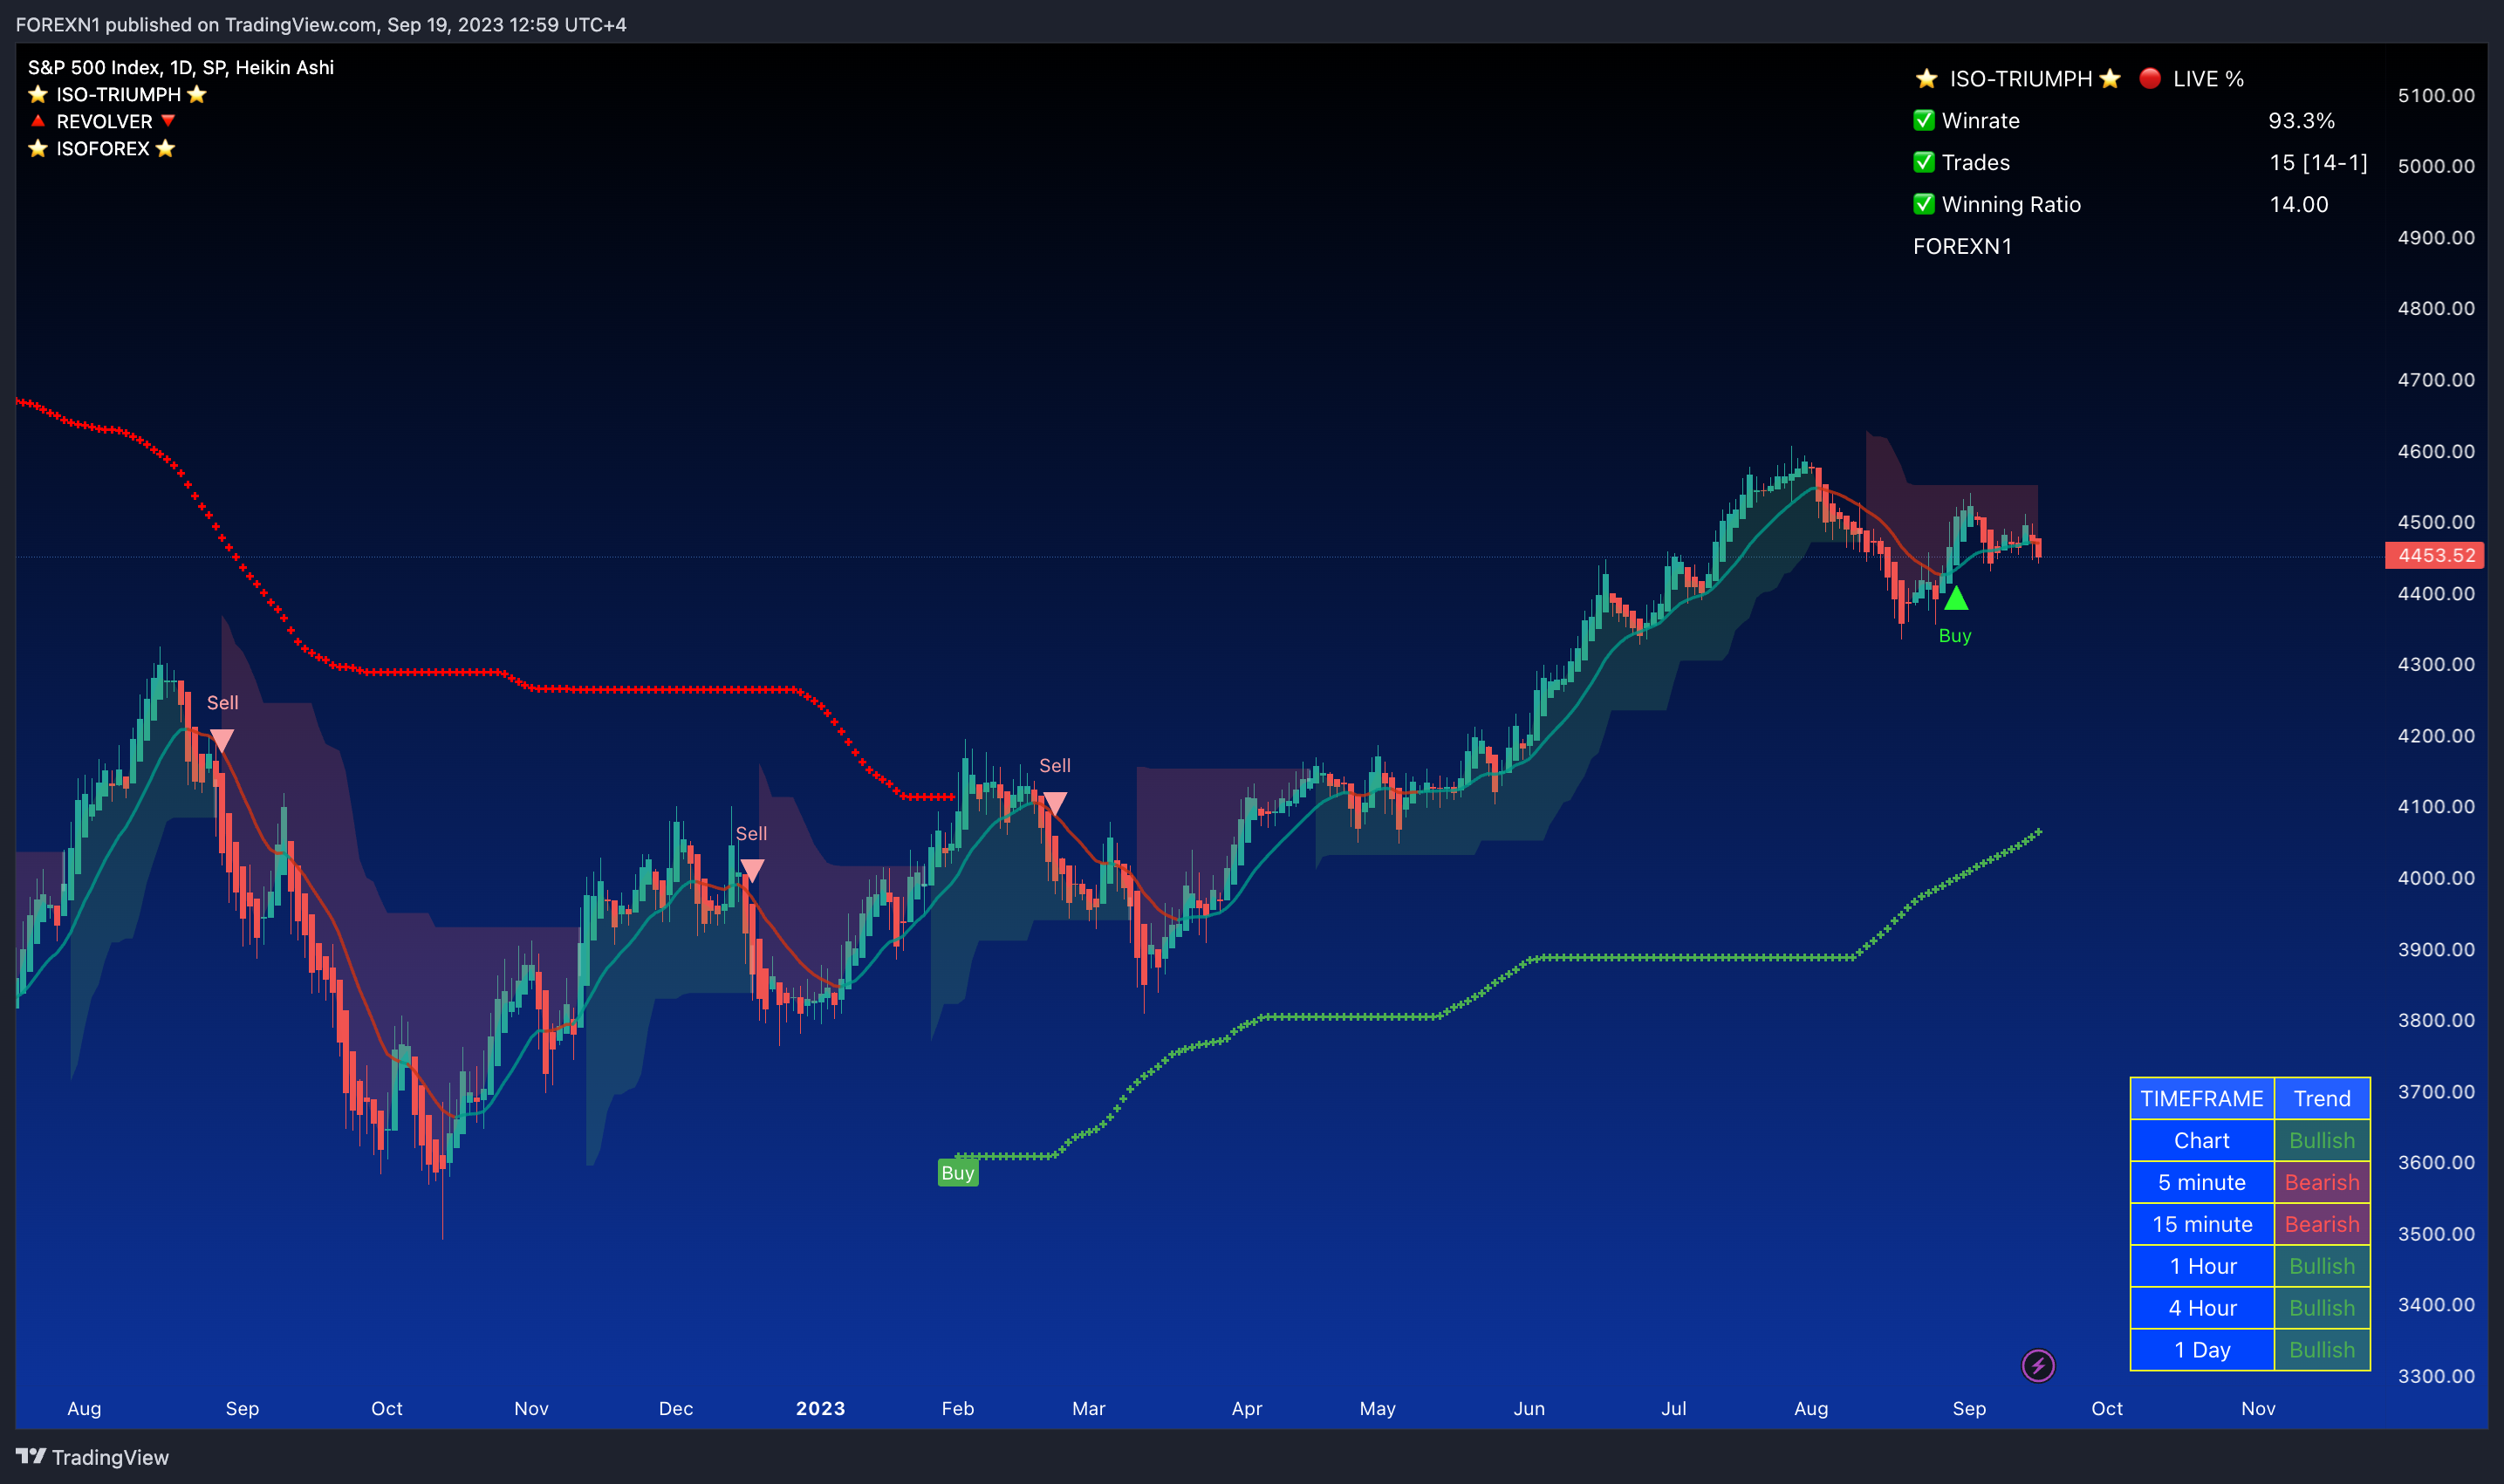This screenshot has height=1484, width=2504.
Task: Click the Chart row Bullish cell
Action: [2322, 1140]
